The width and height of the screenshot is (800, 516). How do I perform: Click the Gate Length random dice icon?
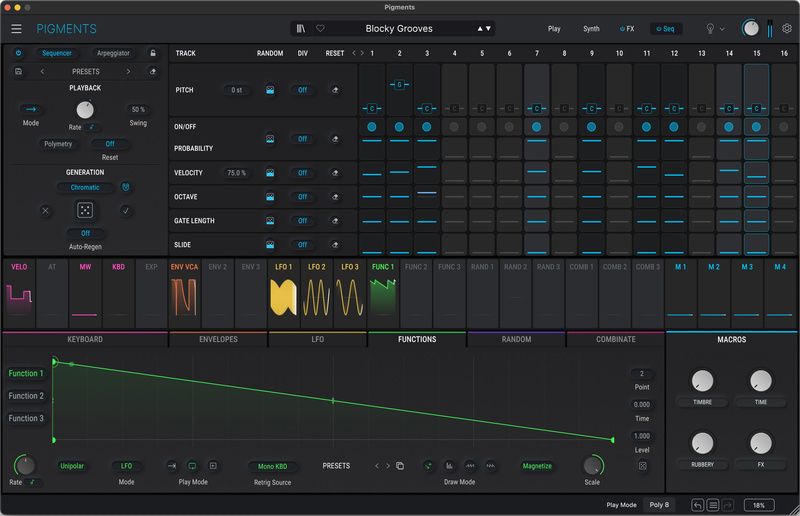270,221
